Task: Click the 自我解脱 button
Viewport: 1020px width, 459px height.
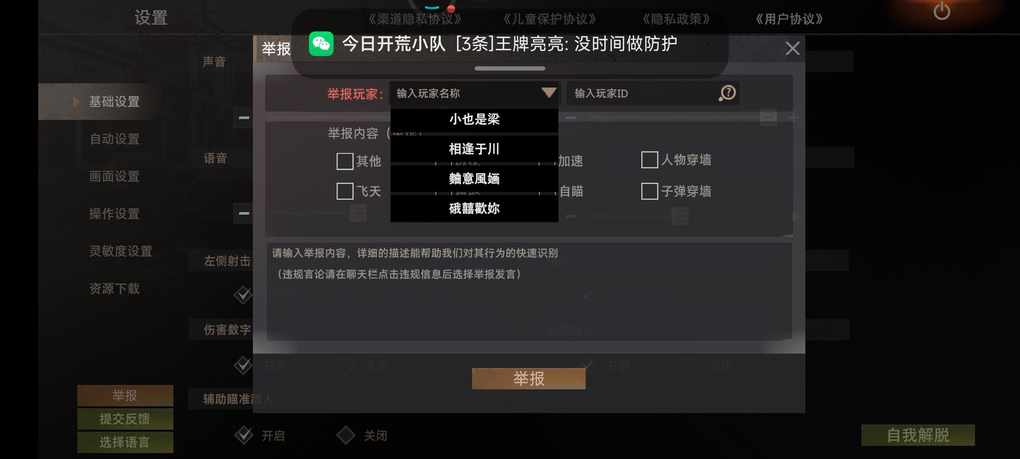Action: (x=918, y=435)
